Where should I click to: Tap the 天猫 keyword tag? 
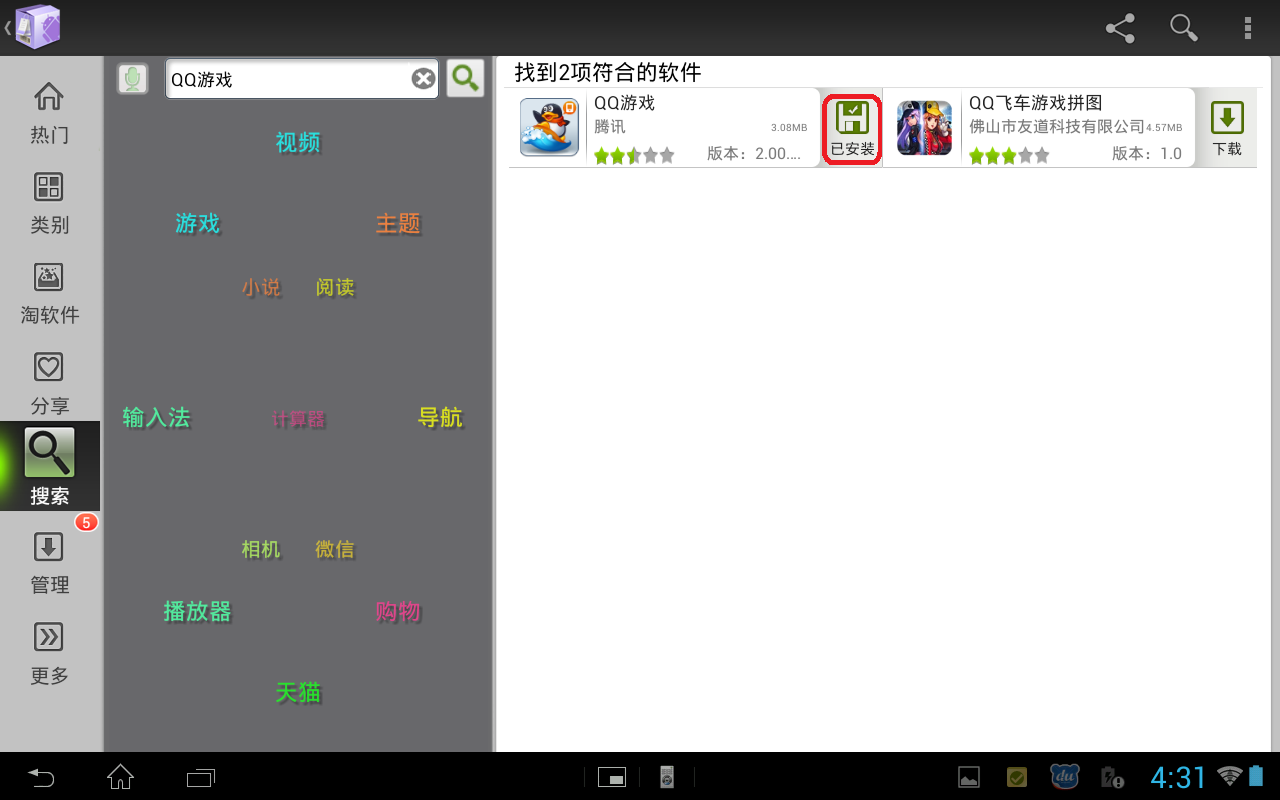click(x=298, y=692)
